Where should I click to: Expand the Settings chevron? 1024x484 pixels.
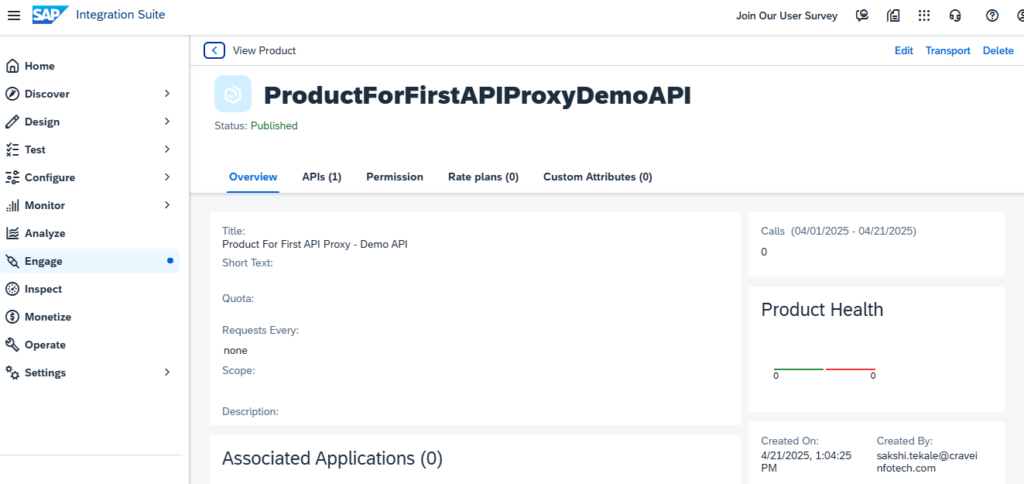(x=167, y=372)
